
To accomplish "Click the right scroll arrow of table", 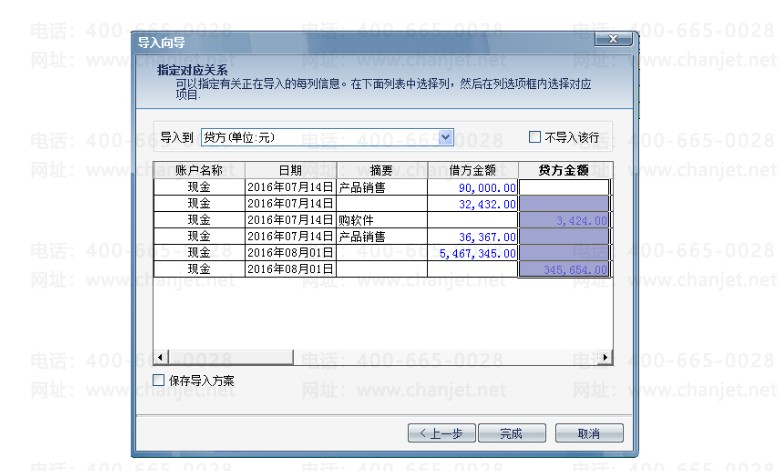I will click(605, 357).
